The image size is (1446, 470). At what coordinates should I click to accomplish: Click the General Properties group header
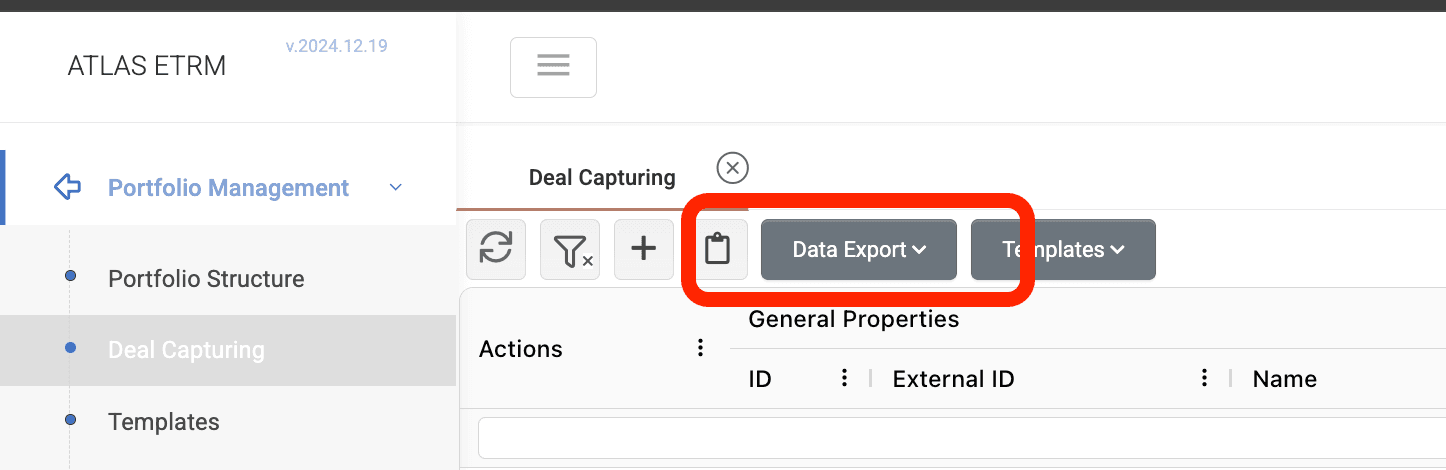tap(854, 319)
